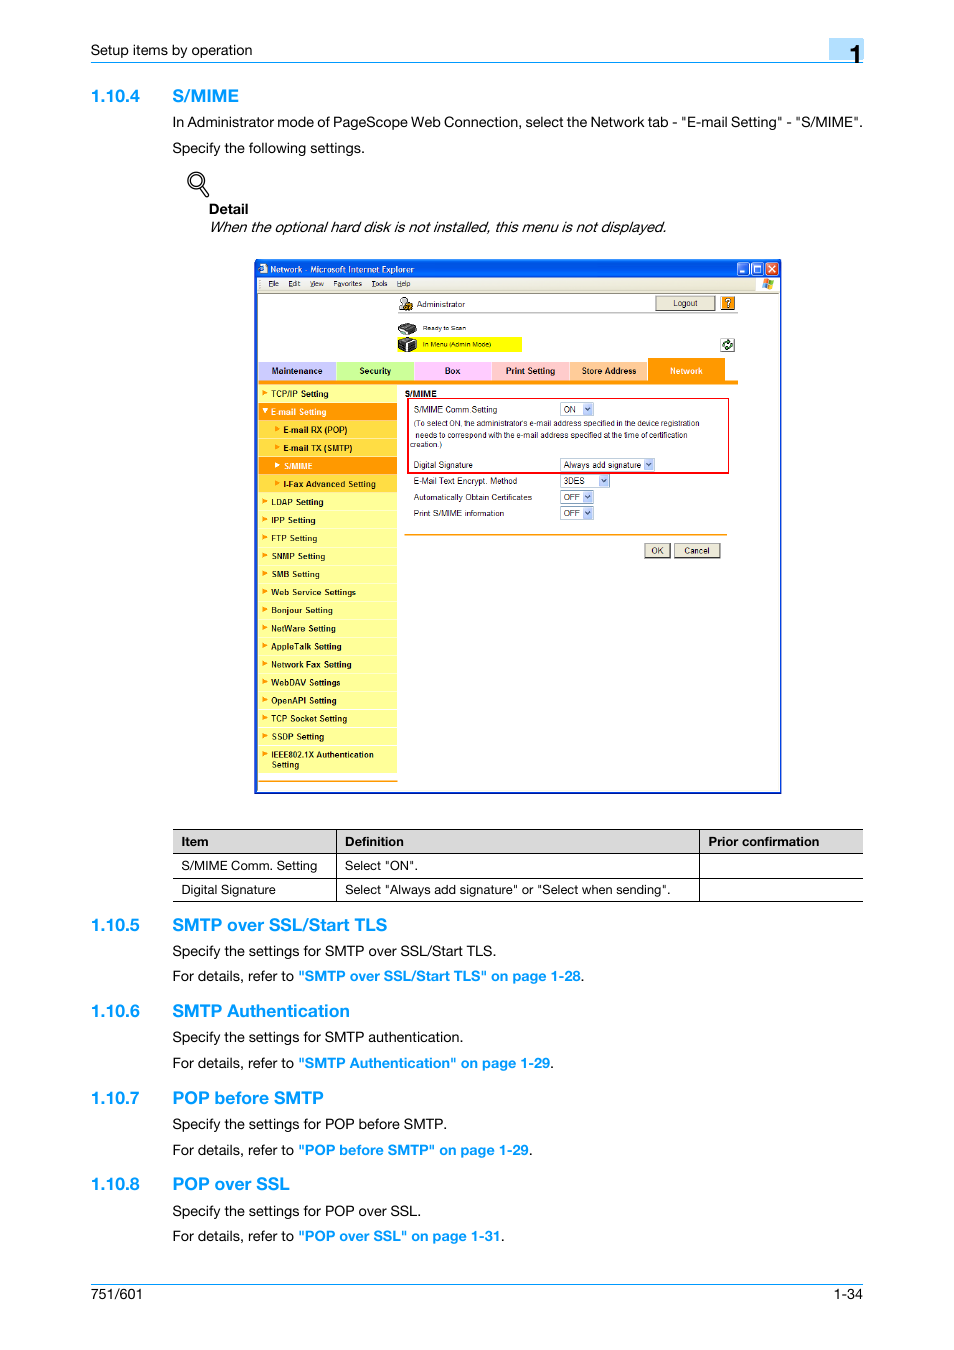Switch to the Network tab

click(x=686, y=370)
